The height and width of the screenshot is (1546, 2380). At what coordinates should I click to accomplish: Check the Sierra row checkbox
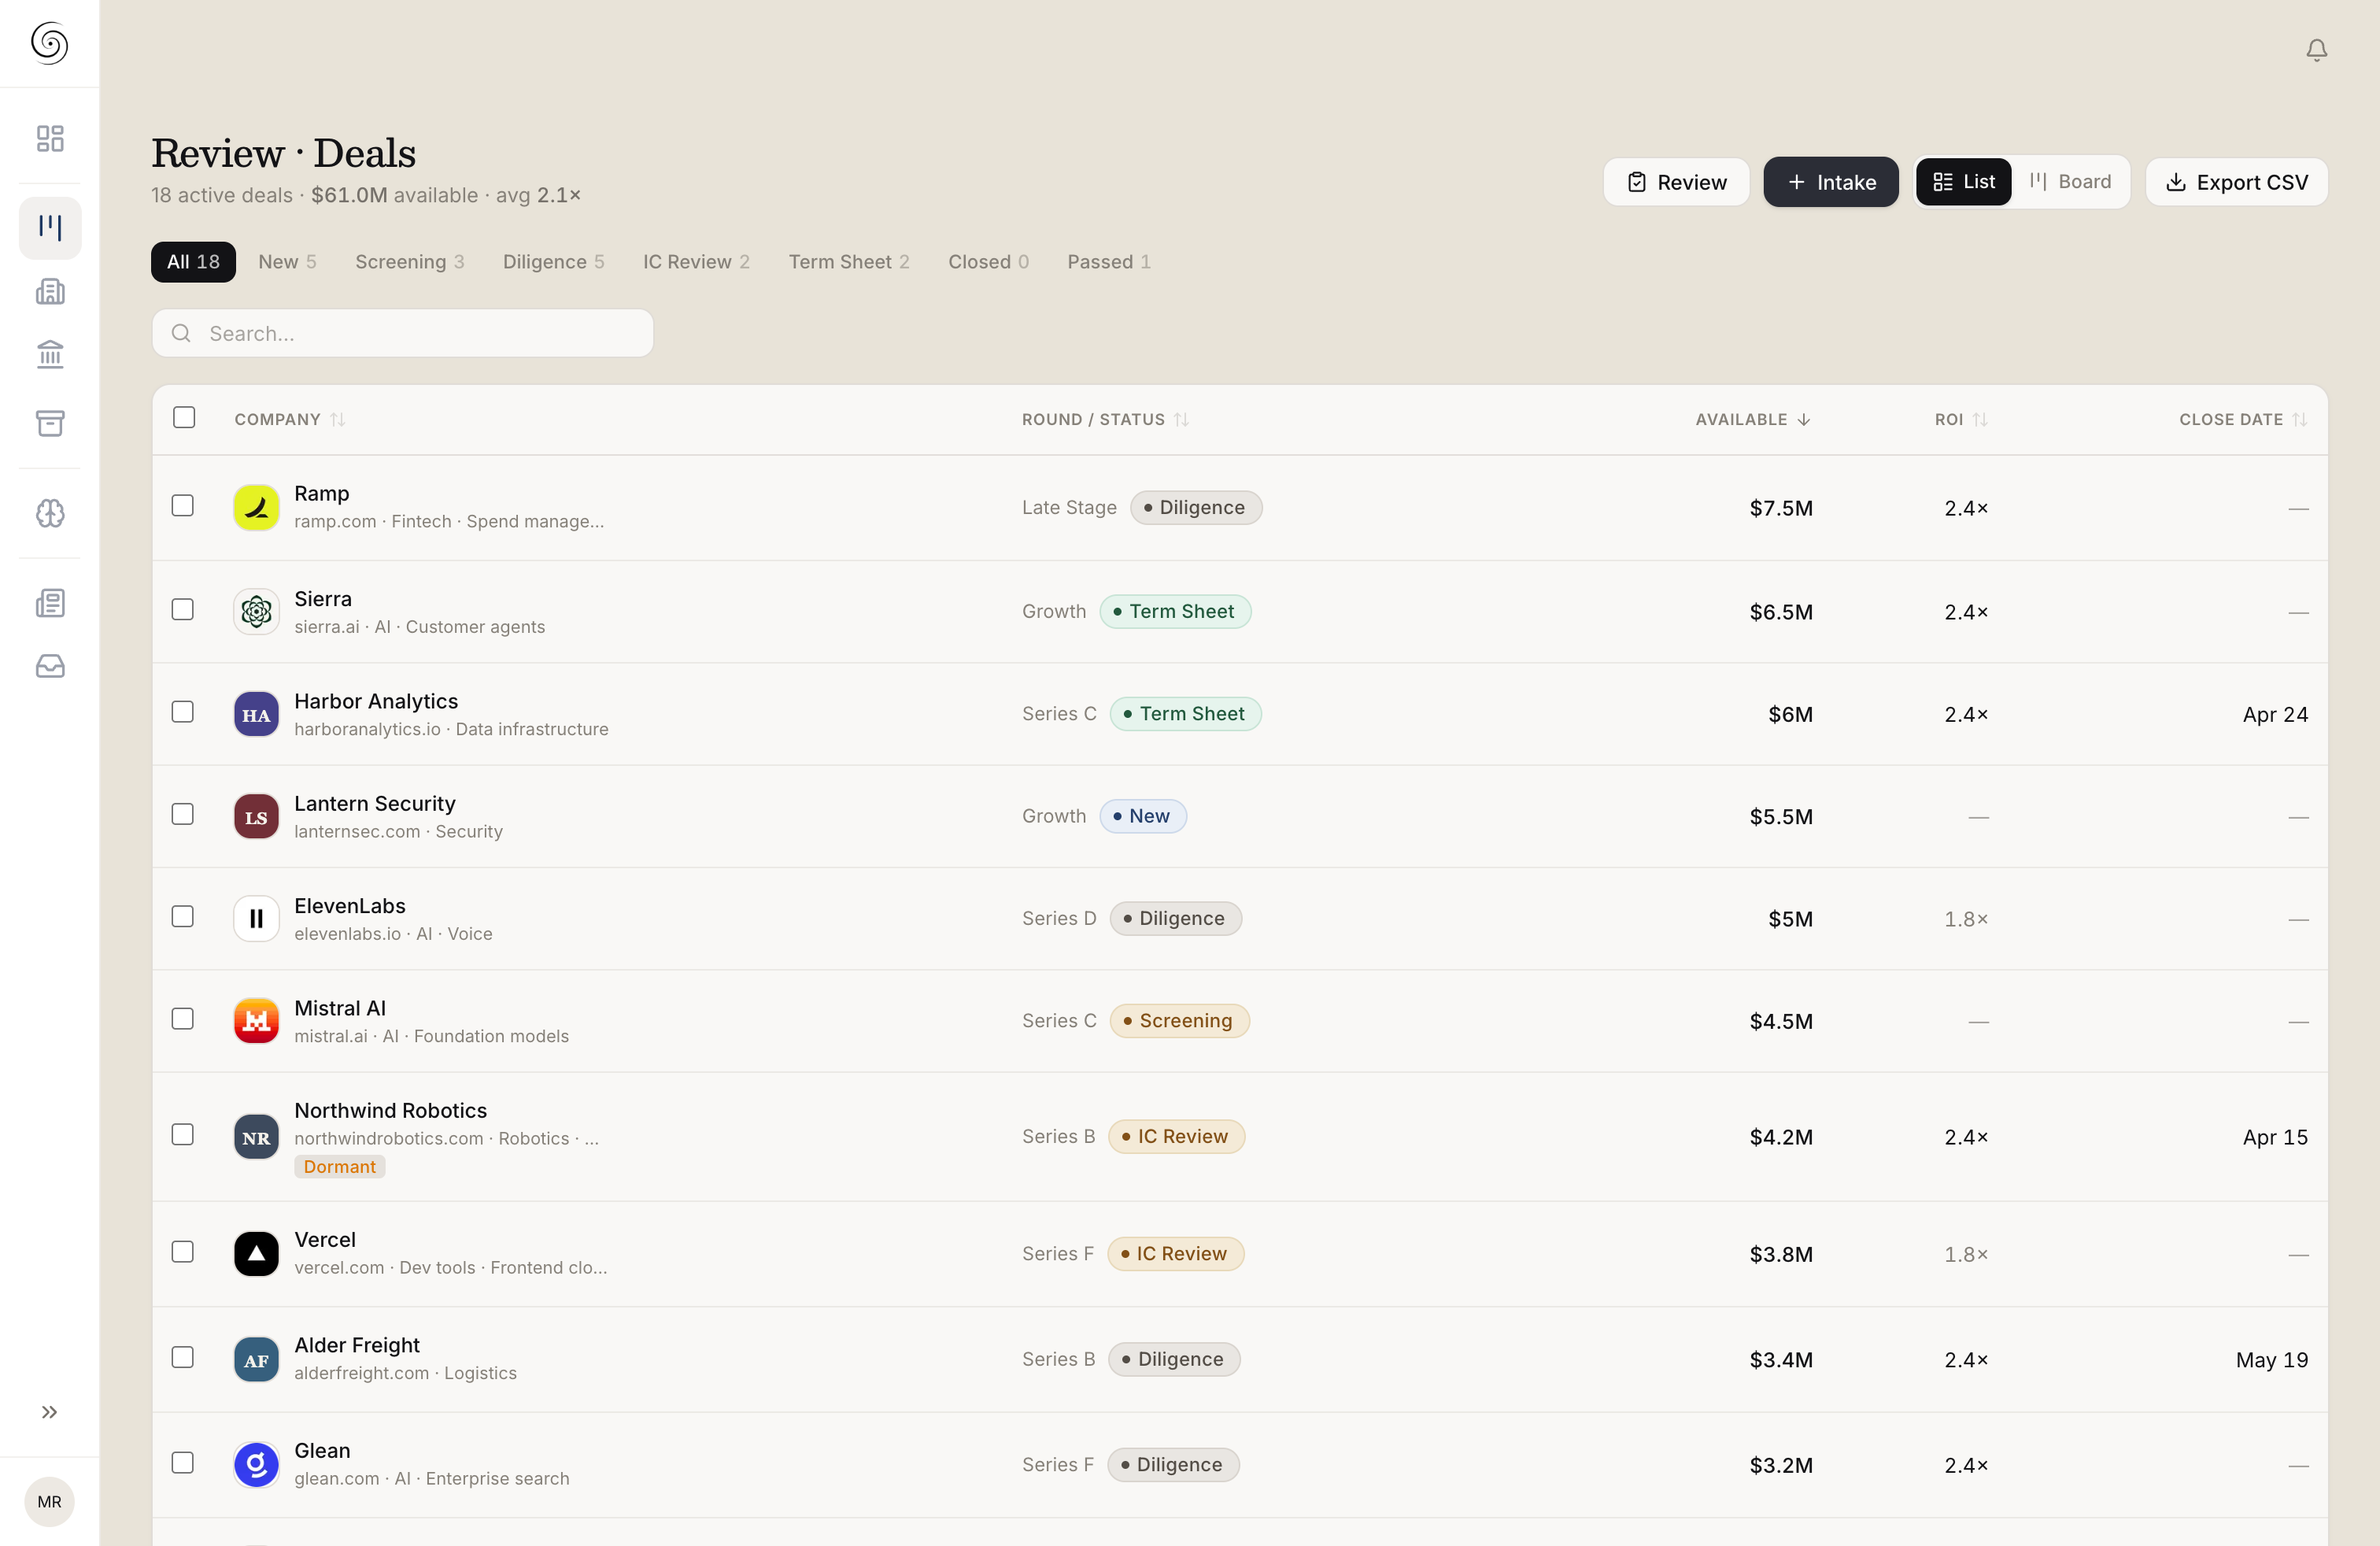183,609
